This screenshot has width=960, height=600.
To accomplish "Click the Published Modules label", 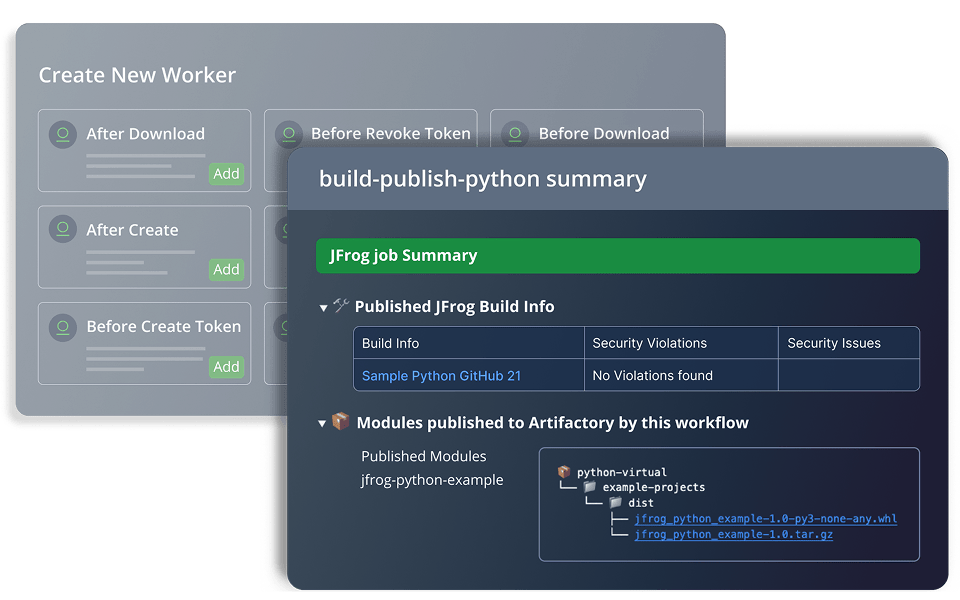I will pyautogui.click(x=424, y=456).
